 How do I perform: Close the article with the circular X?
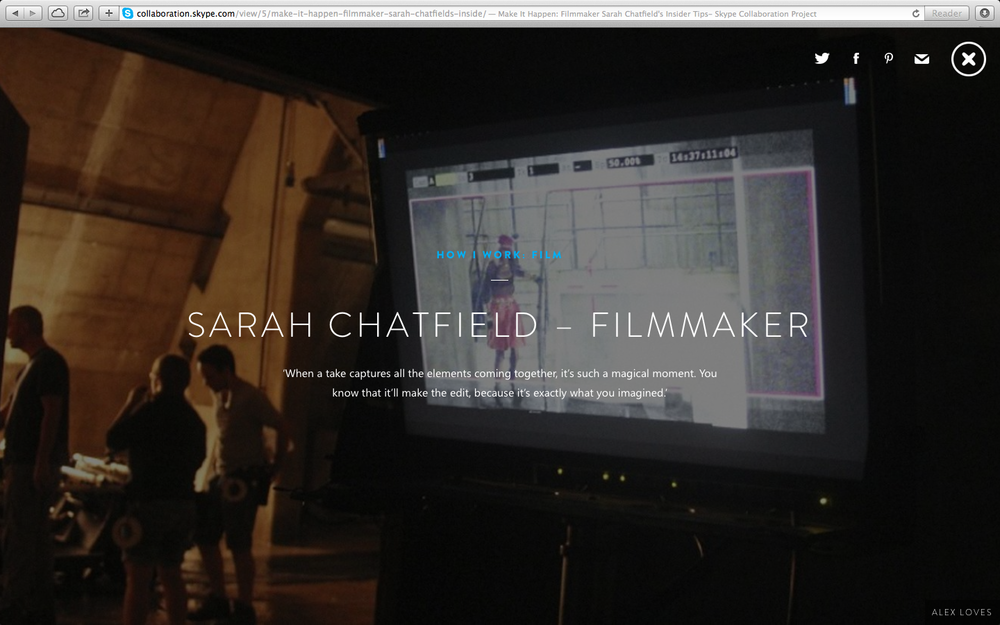pos(968,58)
